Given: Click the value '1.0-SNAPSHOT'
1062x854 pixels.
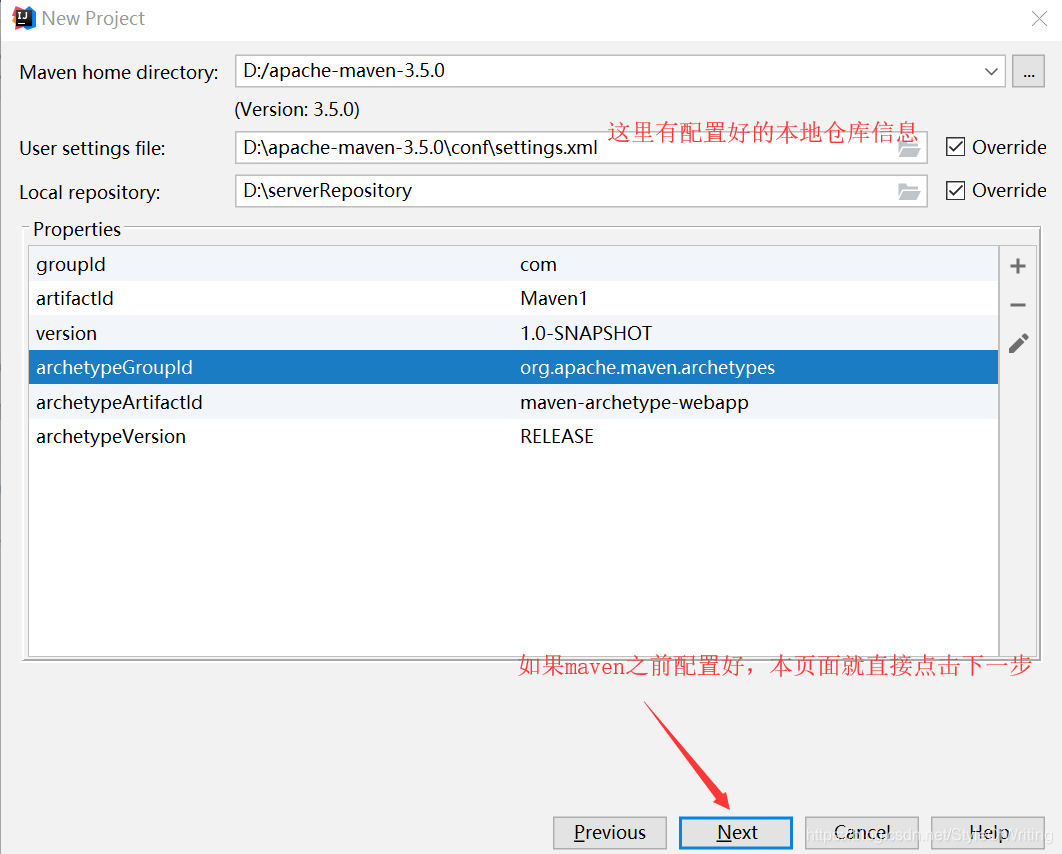Looking at the screenshot, I should (x=586, y=333).
